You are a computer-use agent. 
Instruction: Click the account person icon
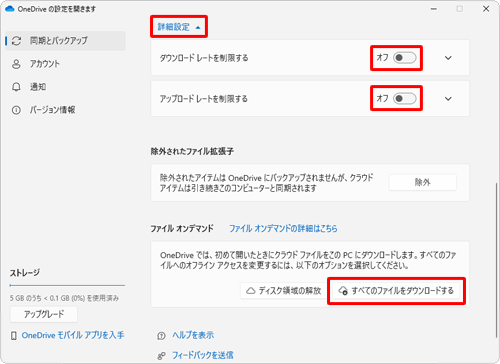click(16, 64)
